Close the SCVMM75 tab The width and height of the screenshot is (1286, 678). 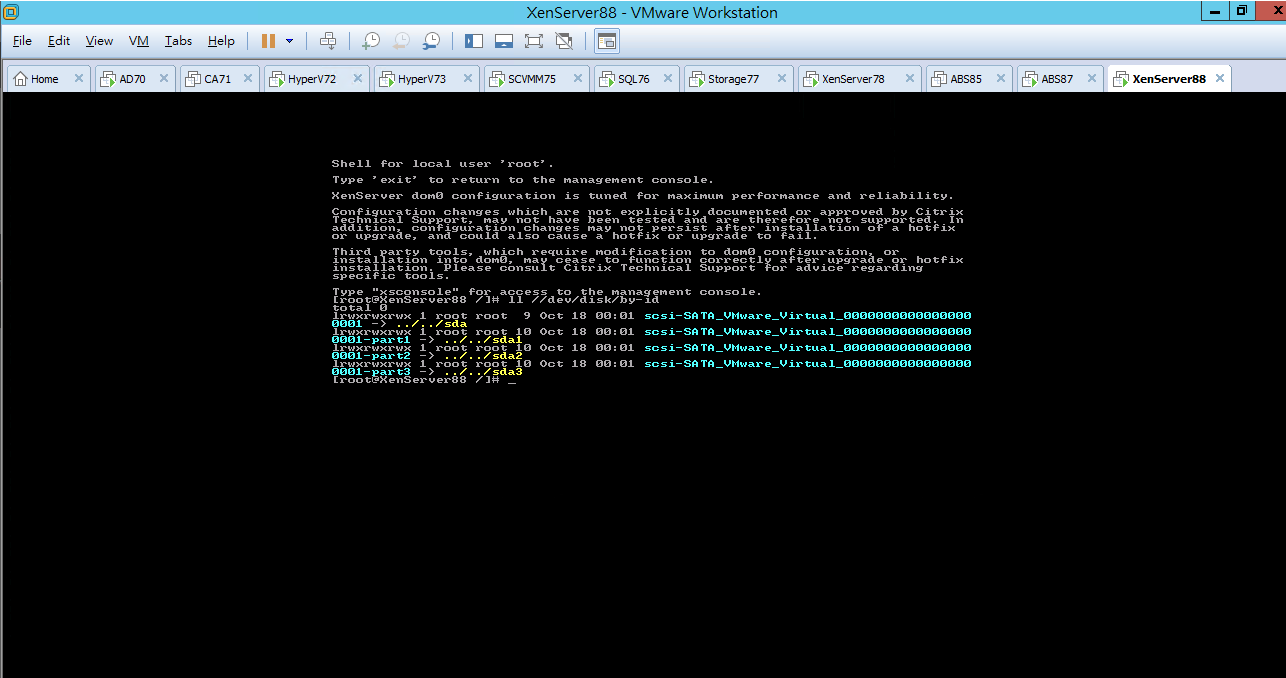(577, 79)
